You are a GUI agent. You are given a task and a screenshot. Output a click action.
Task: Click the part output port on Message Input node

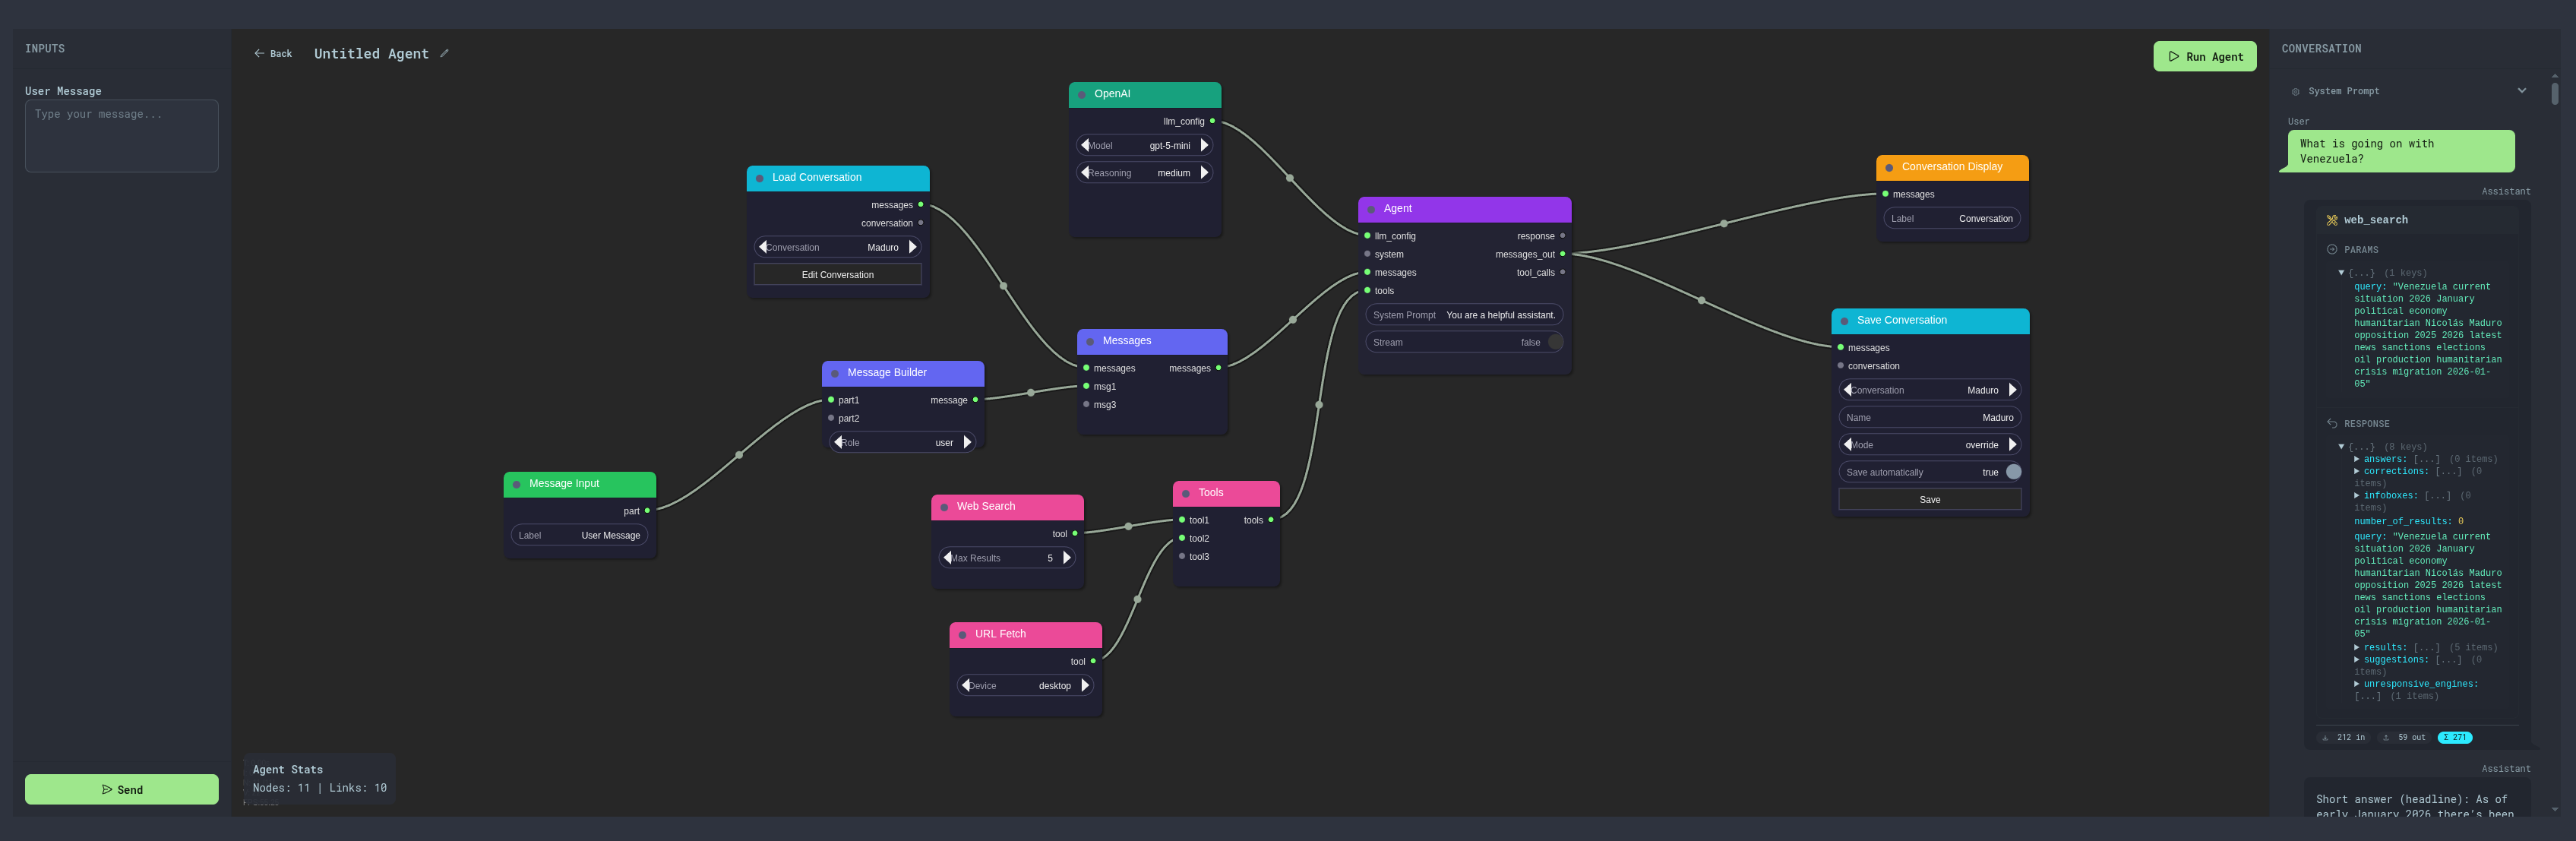(648, 511)
